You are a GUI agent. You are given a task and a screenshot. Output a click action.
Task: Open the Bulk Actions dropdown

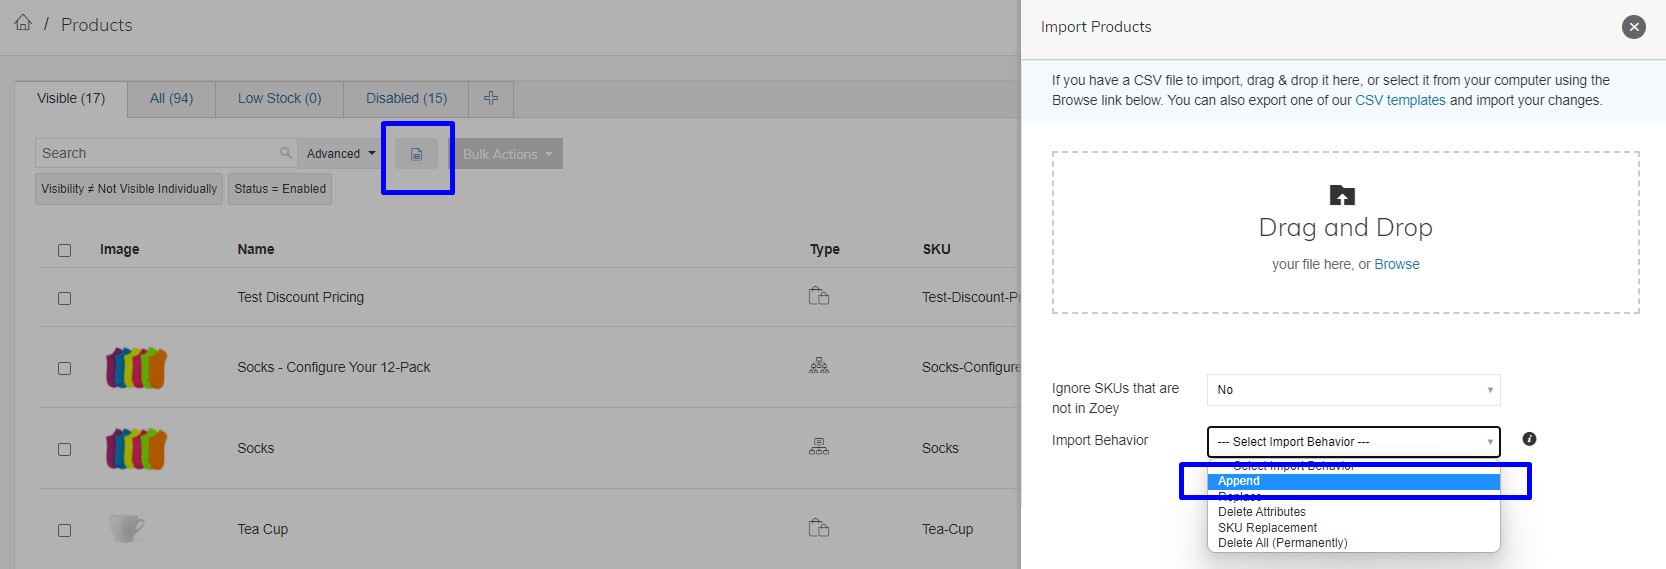point(508,154)
